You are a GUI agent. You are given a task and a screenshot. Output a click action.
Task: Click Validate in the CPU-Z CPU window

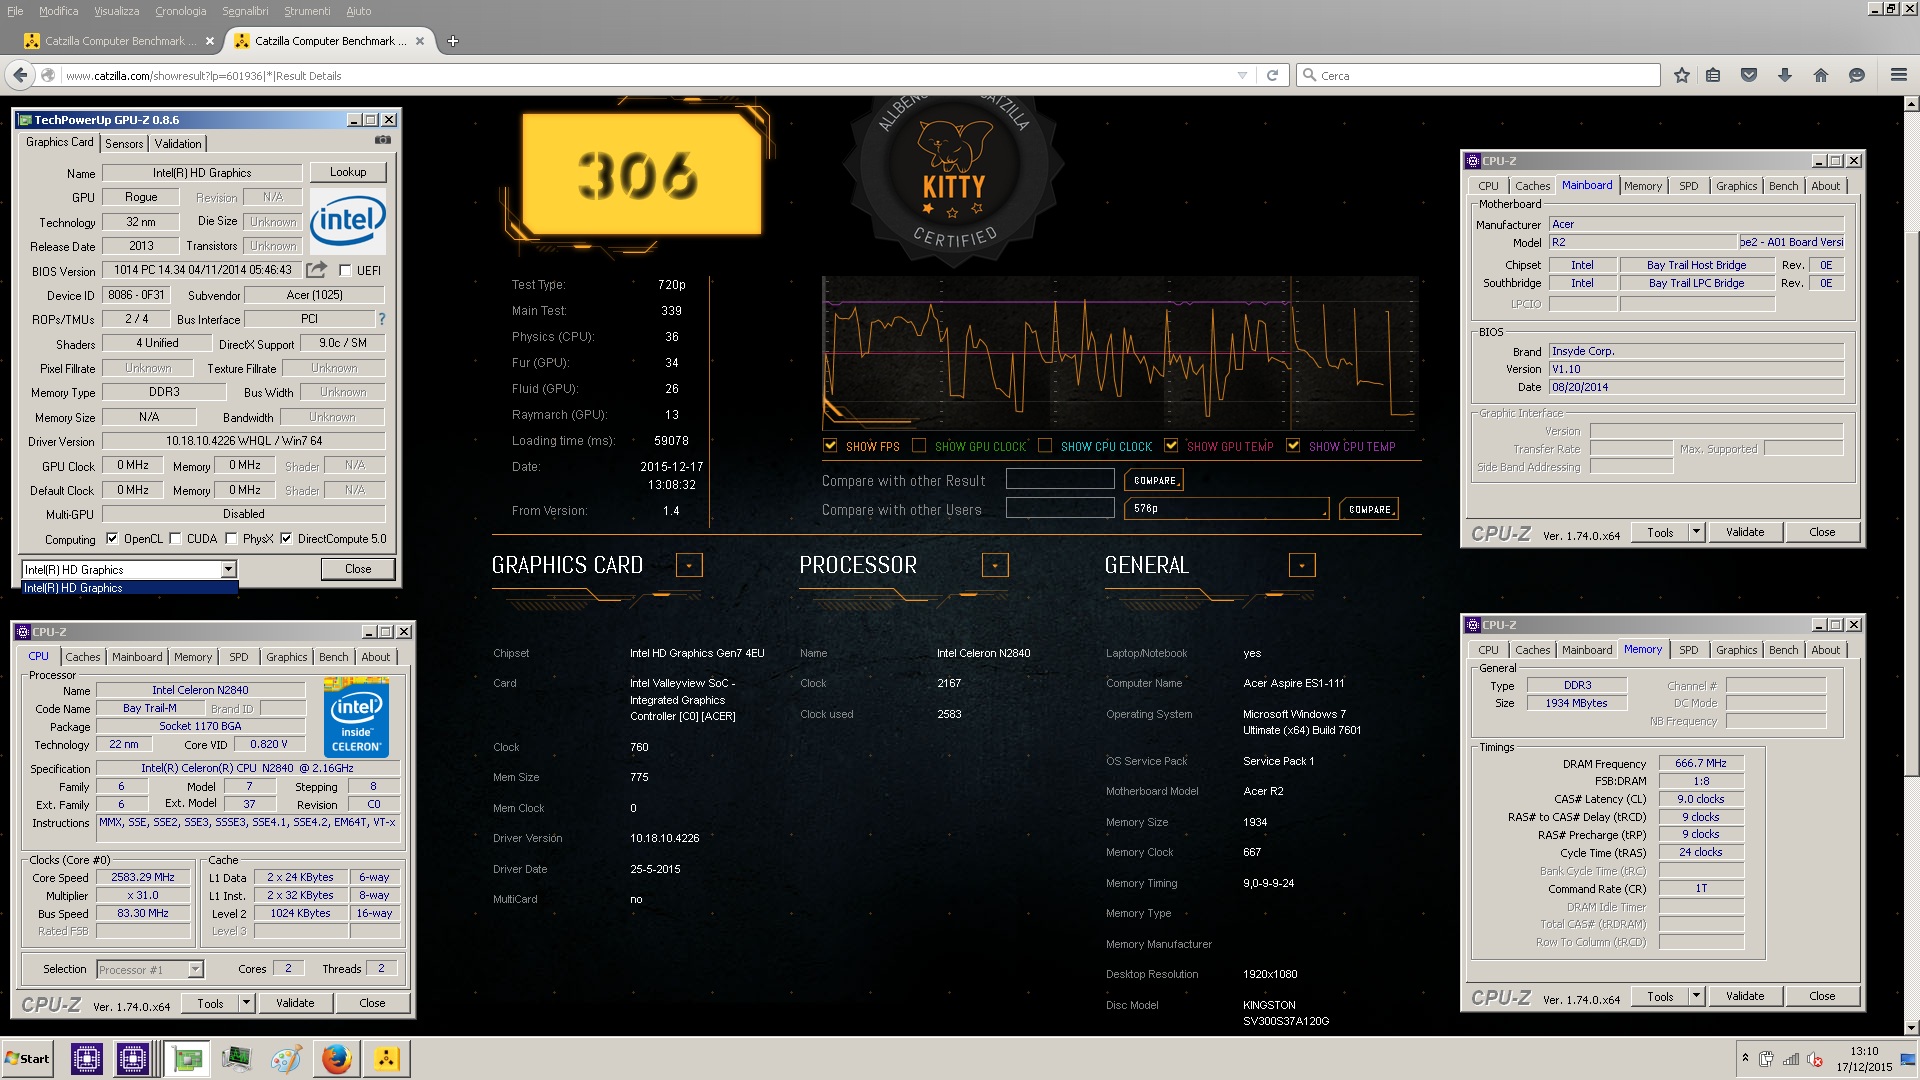(x=295, y=1002)
